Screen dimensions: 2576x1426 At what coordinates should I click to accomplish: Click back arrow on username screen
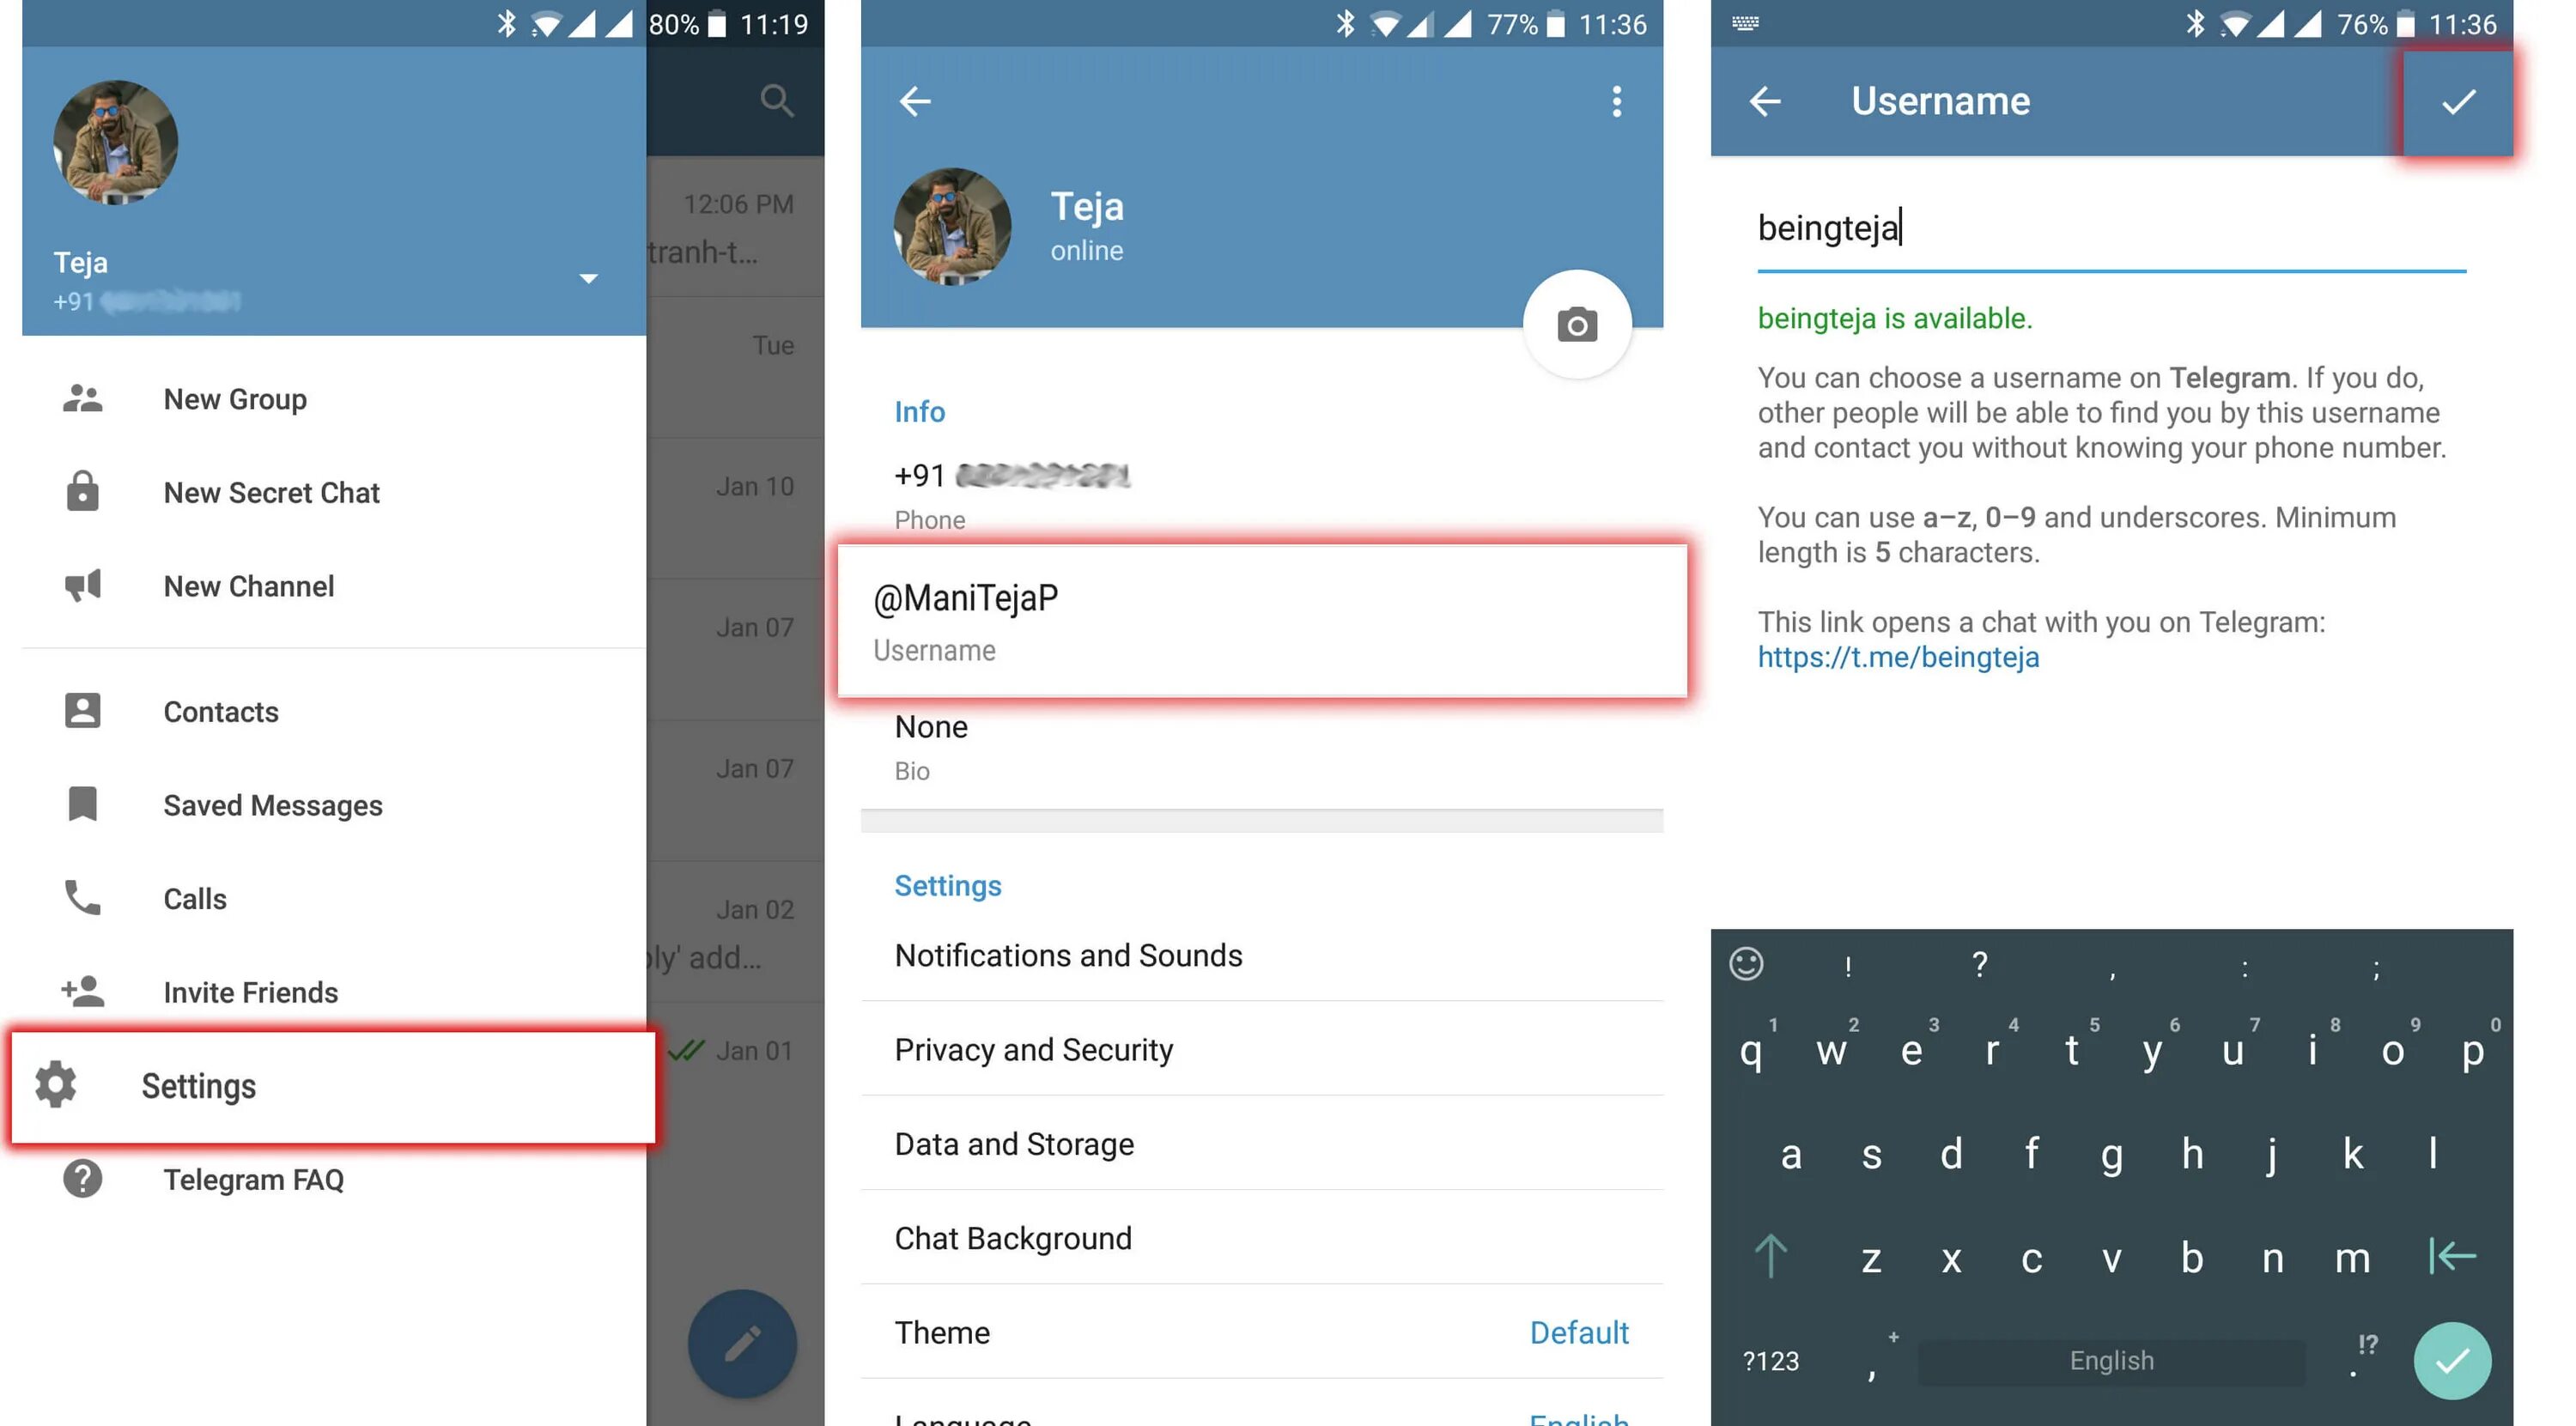tap(1765, 100)
